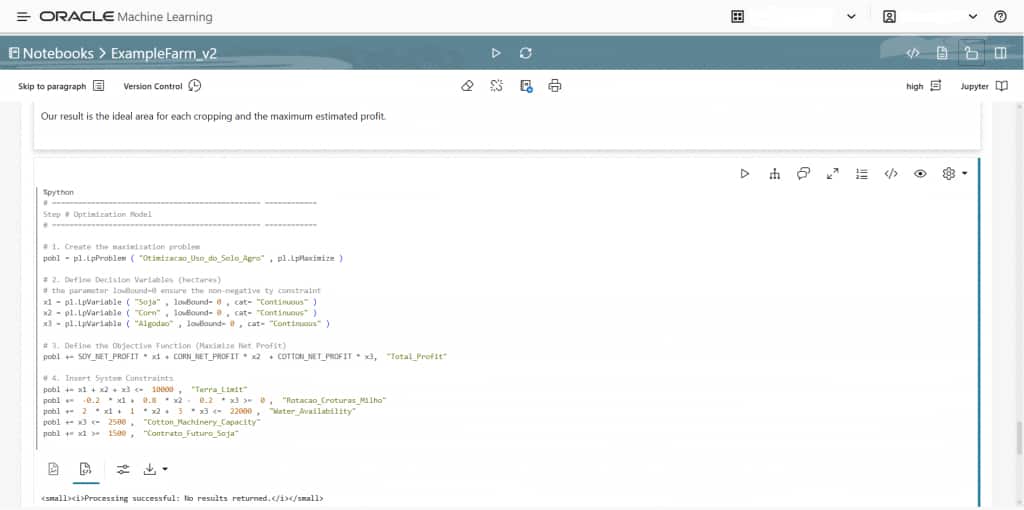This screenshot has height=510, width=1024.
Task: Toggle code editor visibility in paragraph
Action: point(891,174)
